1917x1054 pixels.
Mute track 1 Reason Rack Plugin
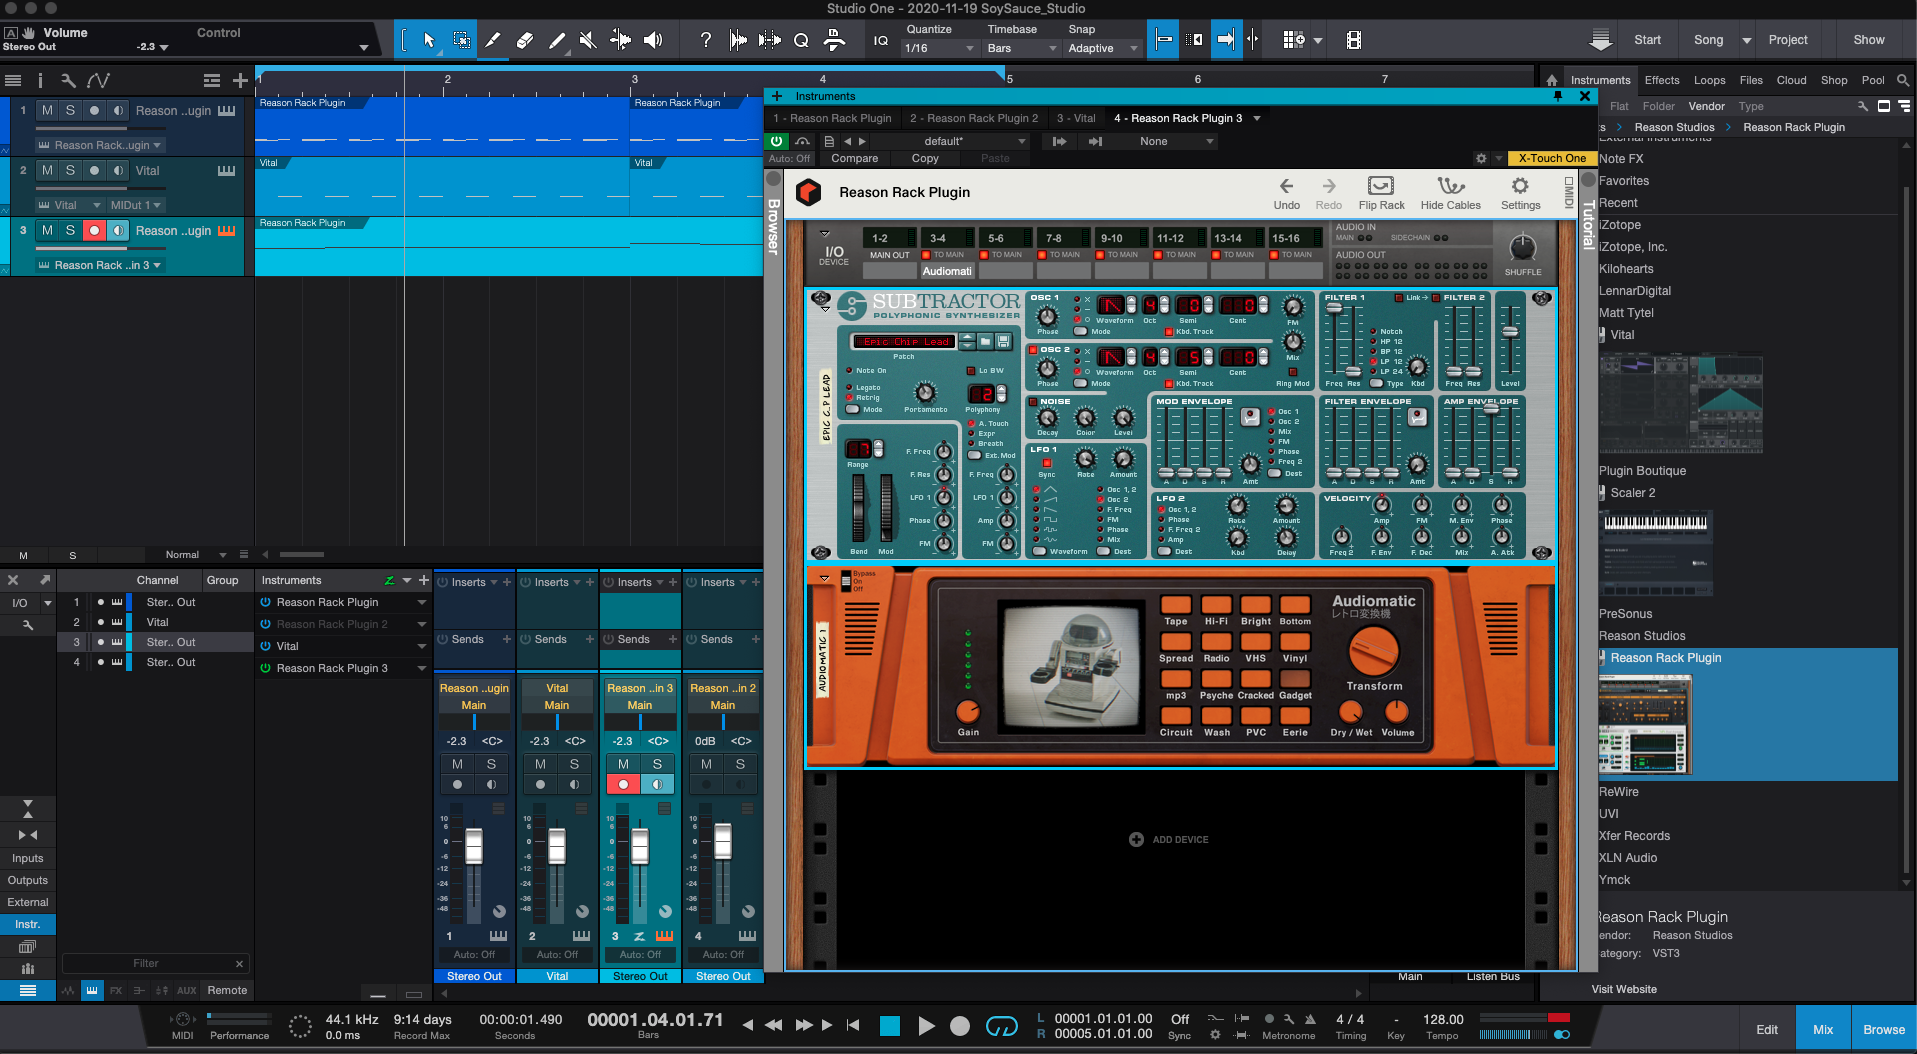click(x=47, y=110)
